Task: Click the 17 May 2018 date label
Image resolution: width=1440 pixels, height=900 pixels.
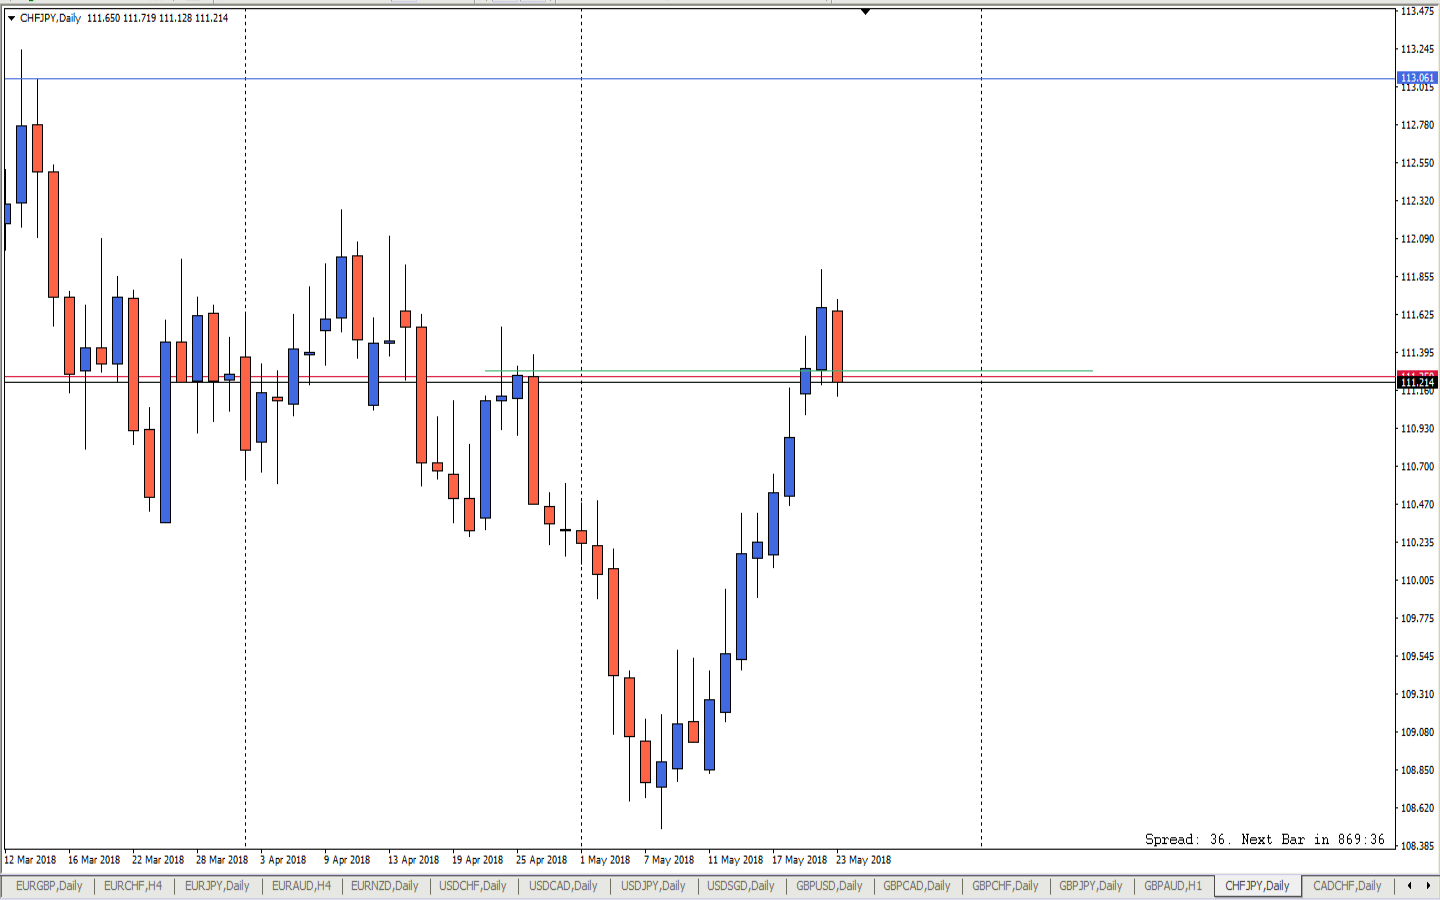Action: 799,860
